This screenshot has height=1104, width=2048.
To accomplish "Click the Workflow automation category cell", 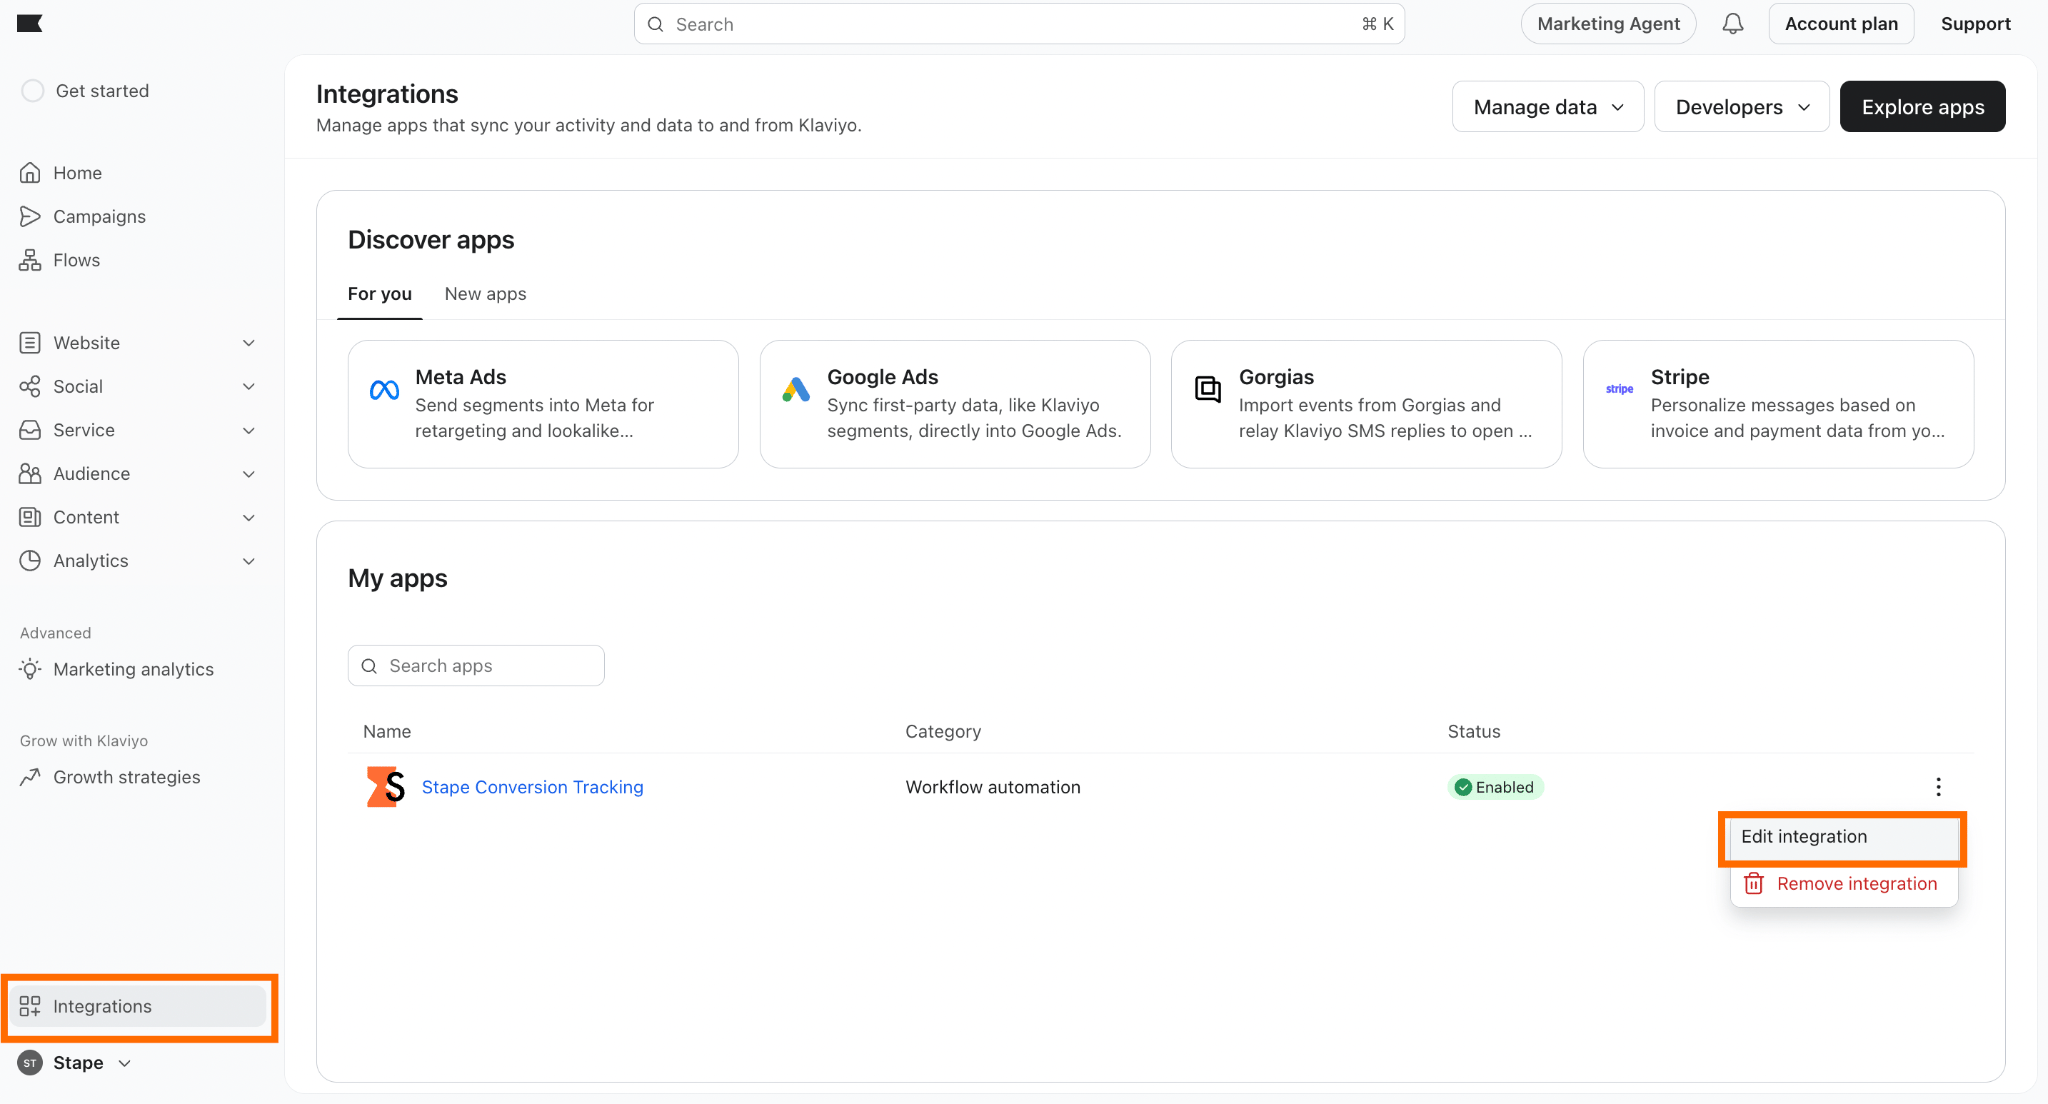I will [992, 787].
